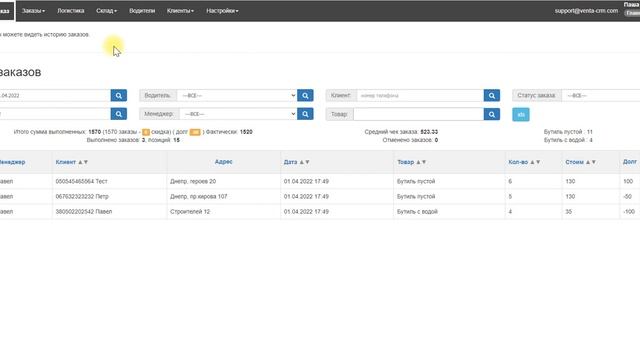Focus the Товар input field
640x360 pixels.
(x=418, y=114)
